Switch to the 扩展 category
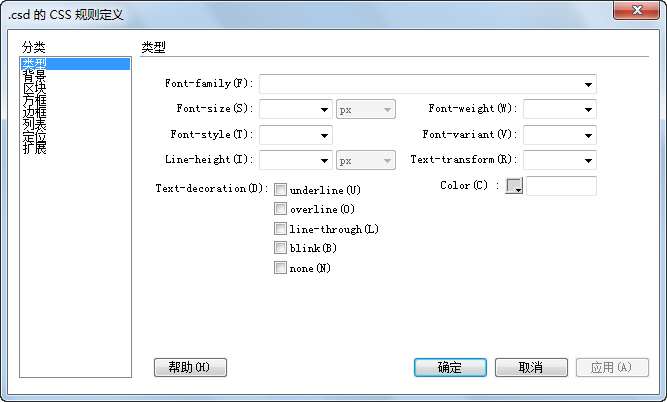This screenshot has height=402, width=667. pyautogui.click(x=34, y=148)
